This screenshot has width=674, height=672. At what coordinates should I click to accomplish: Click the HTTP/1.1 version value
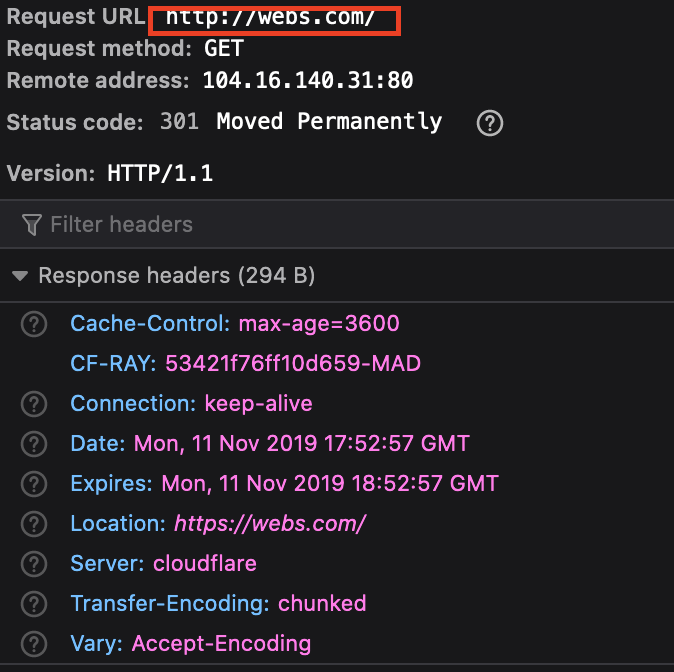160,173
